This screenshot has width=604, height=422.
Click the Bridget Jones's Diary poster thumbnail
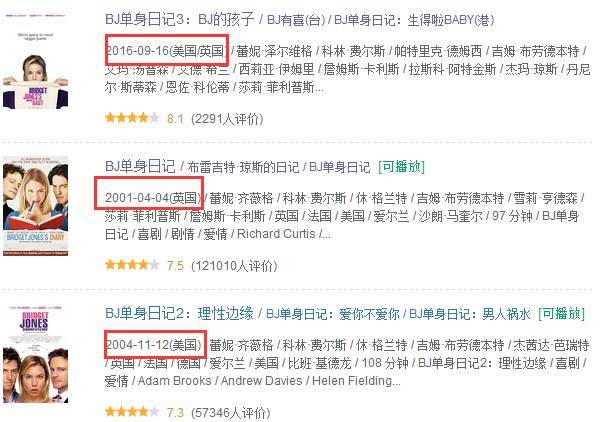[35, 206]
